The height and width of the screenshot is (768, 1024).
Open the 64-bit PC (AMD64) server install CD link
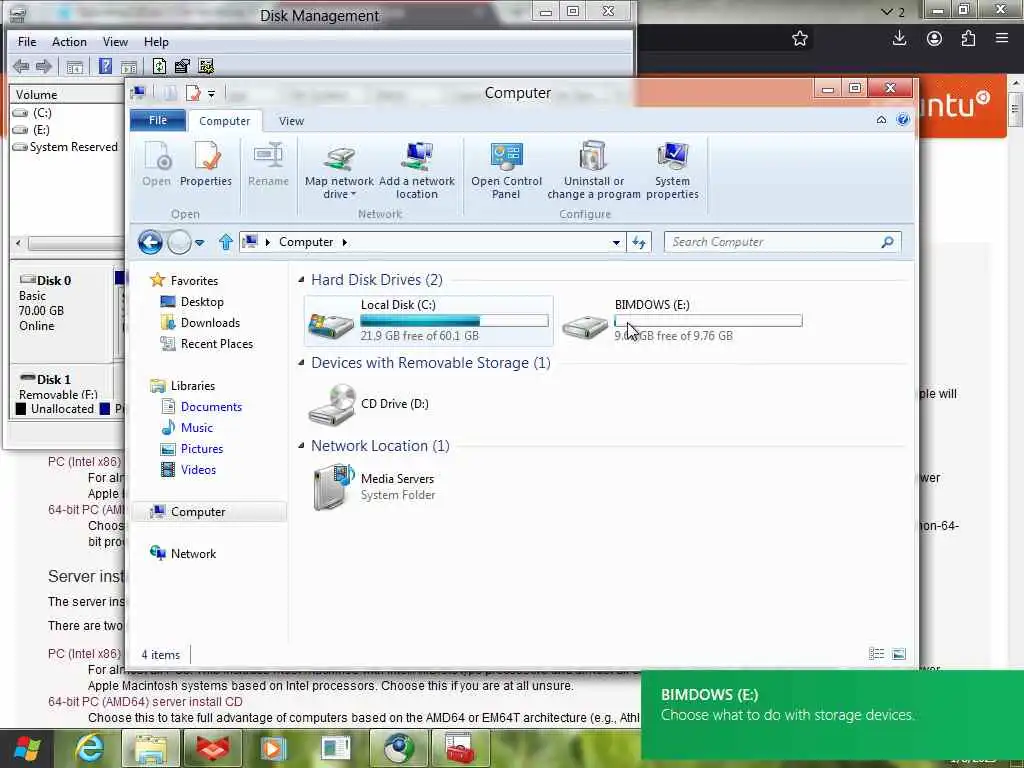(x=145, y=702)
